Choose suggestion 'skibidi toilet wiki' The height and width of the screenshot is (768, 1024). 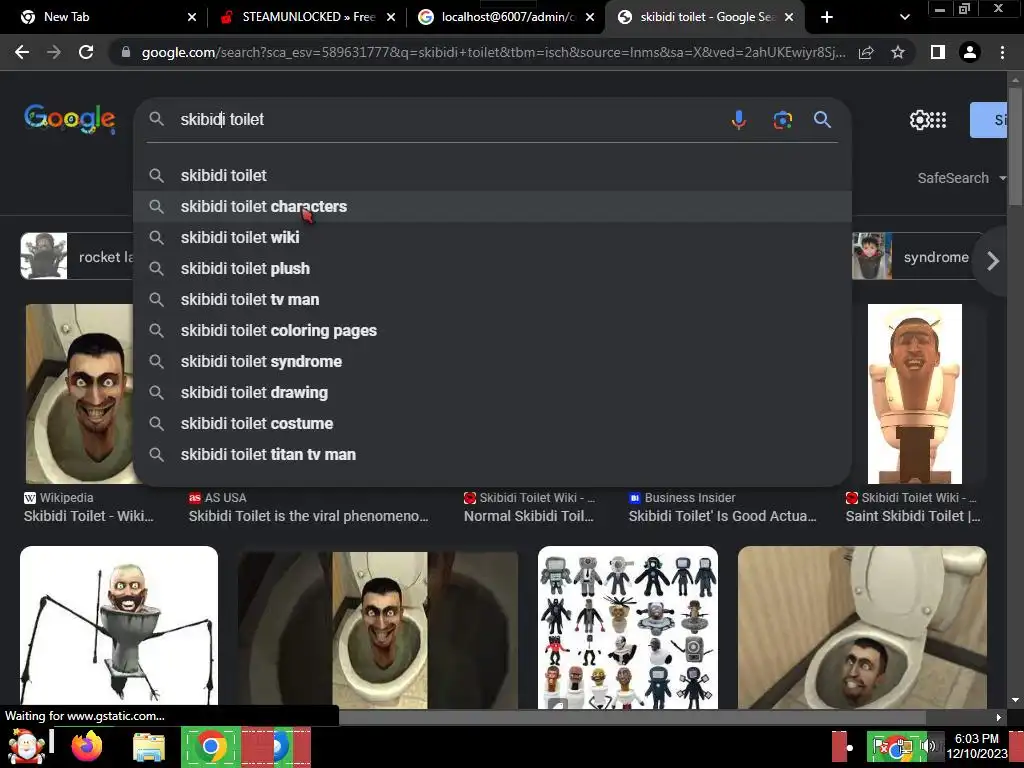click(492, 238)
